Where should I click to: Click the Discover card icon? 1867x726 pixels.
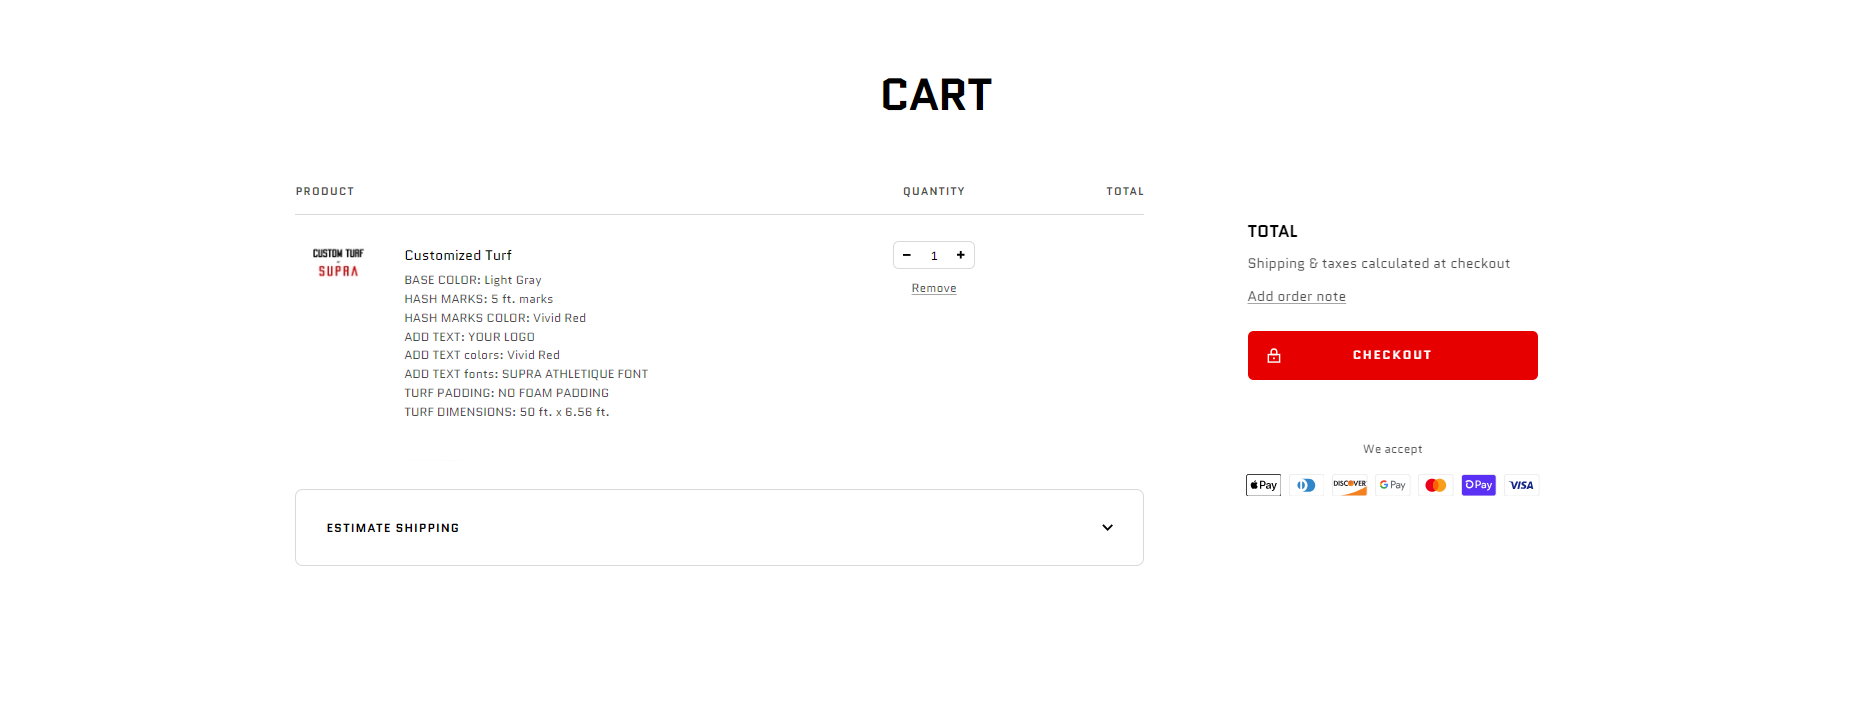1349,485
